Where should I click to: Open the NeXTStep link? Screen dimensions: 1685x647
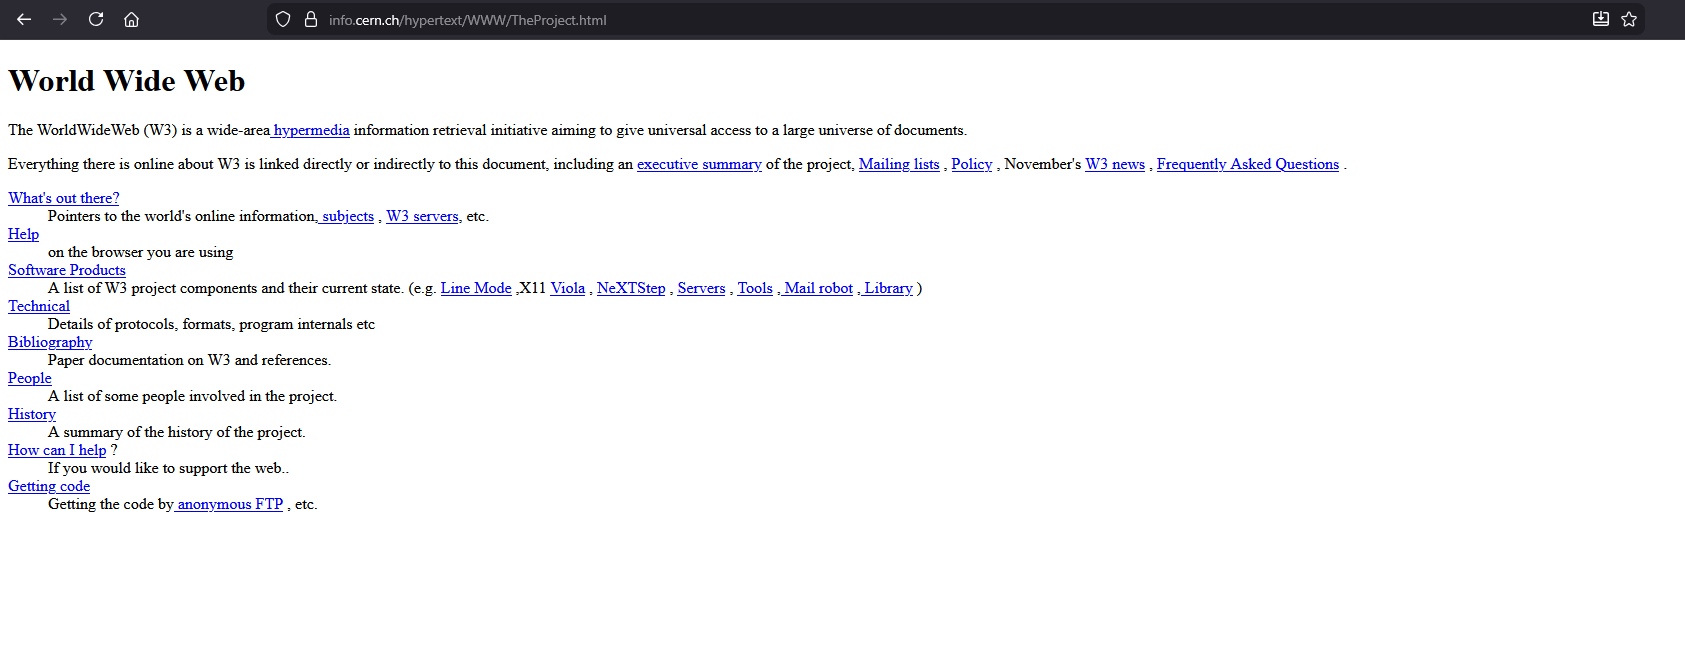coord(631,288)
